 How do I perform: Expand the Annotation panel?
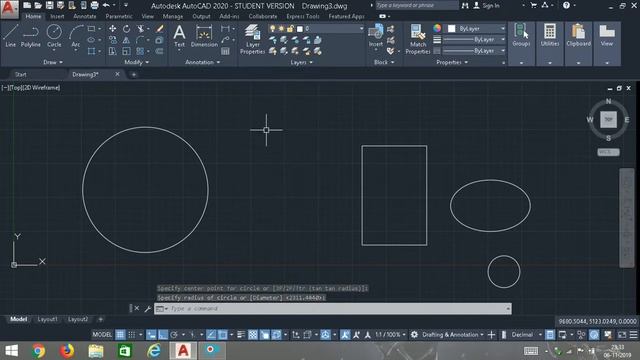[202, 62]
